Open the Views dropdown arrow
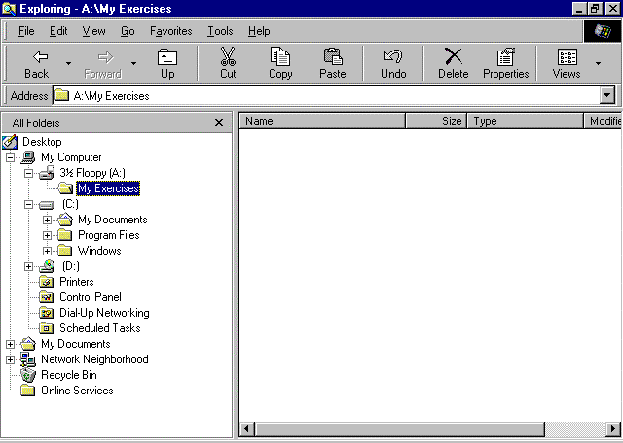623x443 pixels. [599, 63]
